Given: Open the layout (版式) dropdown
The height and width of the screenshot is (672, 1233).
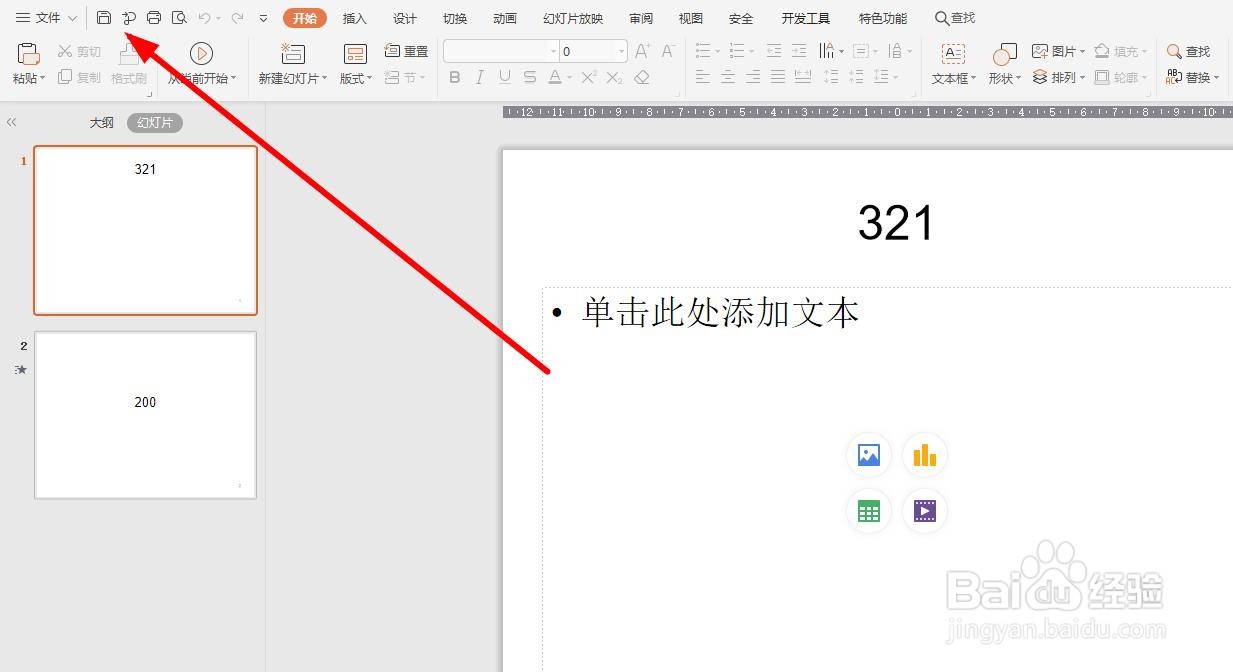Looking at the screenshot, I should coord(355,77).
